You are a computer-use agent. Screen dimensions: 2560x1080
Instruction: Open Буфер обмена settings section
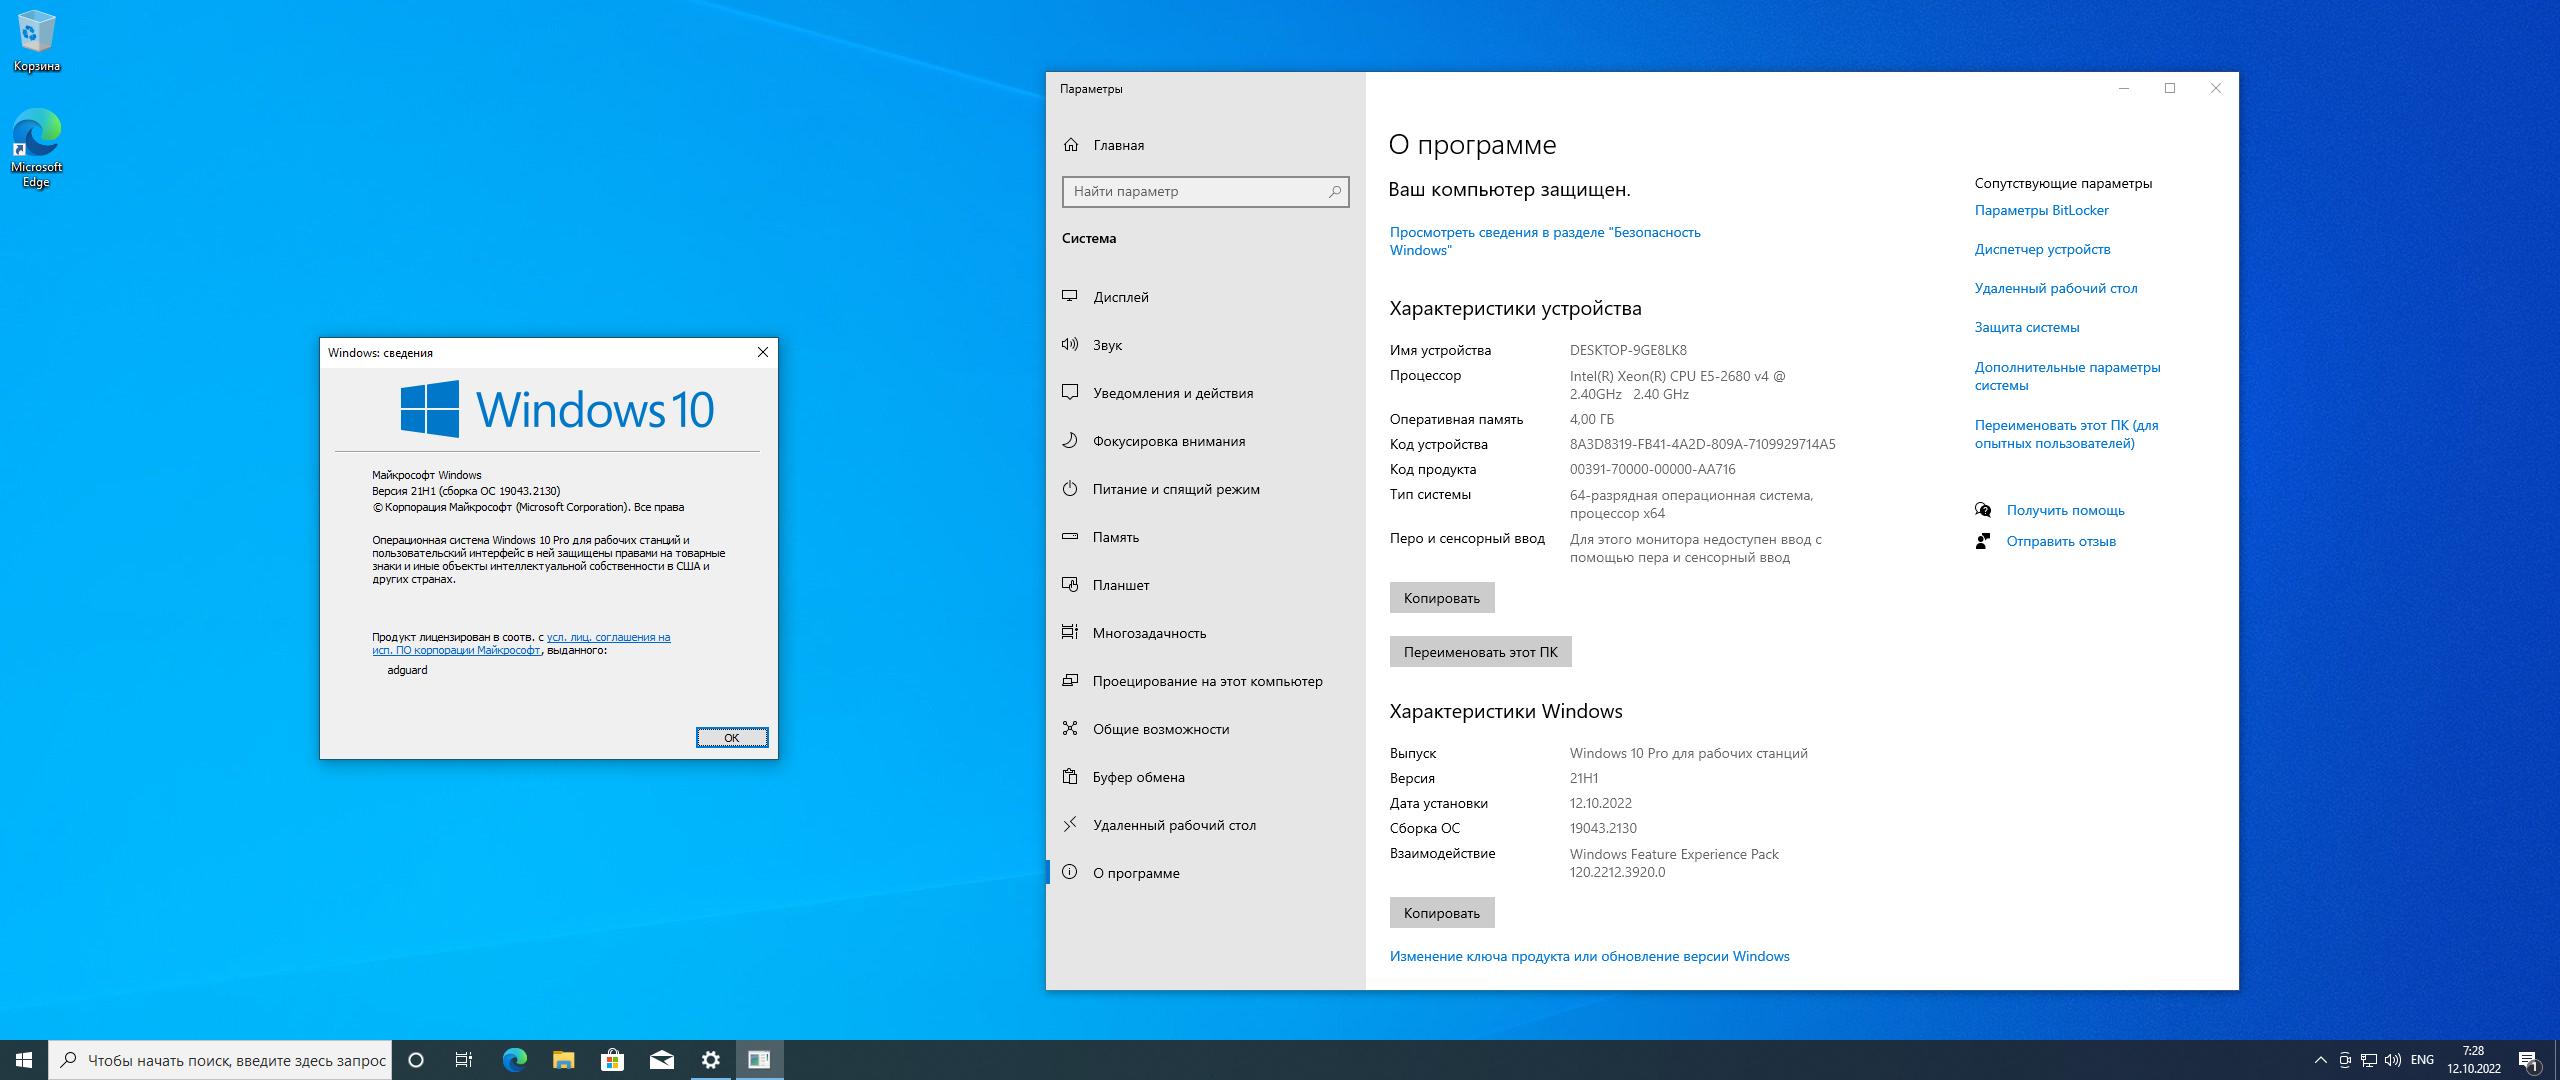pyautogui.click(x=1205, y=777)
